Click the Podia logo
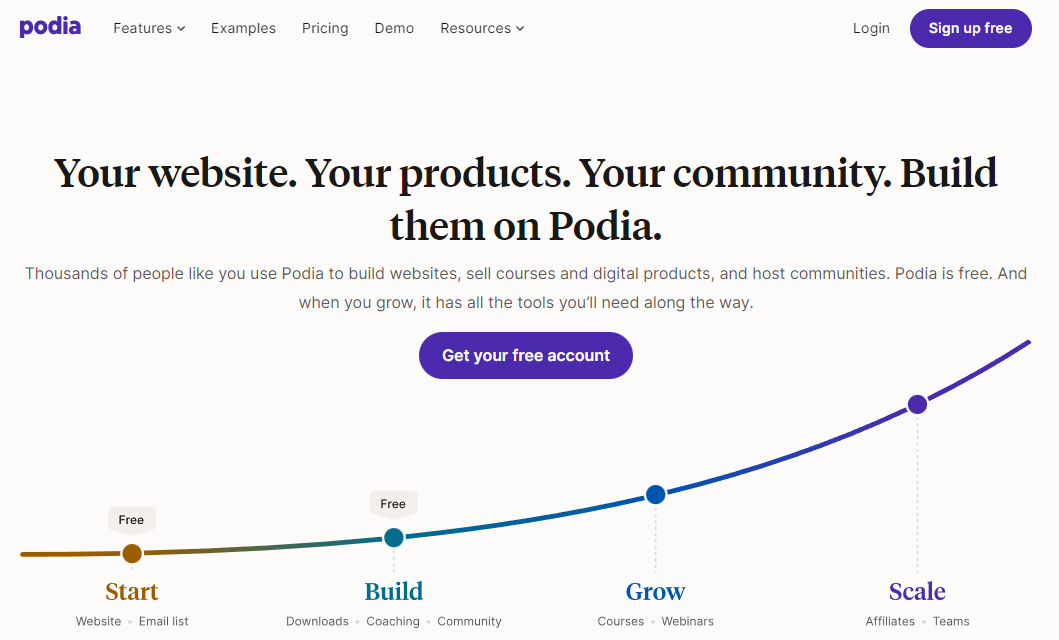The width and height of the screenshot is (1059, 640). pyautogui.click(x=50, y=27)
